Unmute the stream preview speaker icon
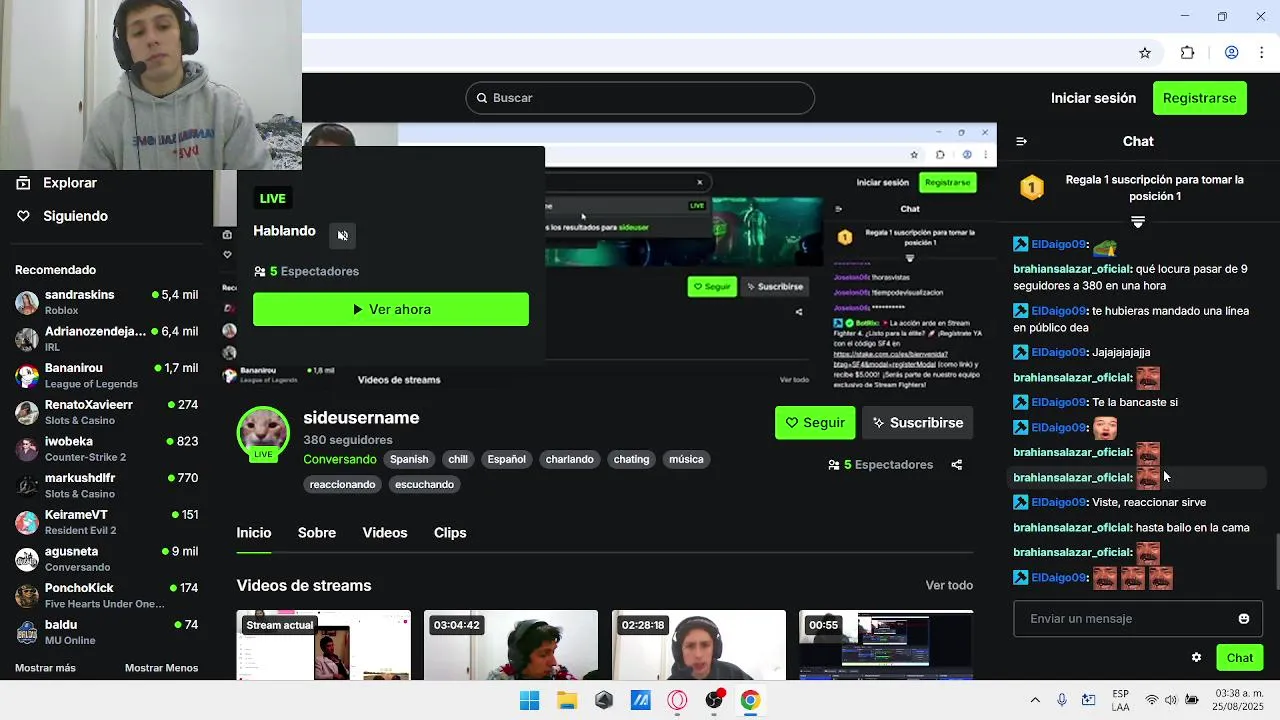Image resolution: width=1280 pixels, height=720 pixels. click(343, 235)
